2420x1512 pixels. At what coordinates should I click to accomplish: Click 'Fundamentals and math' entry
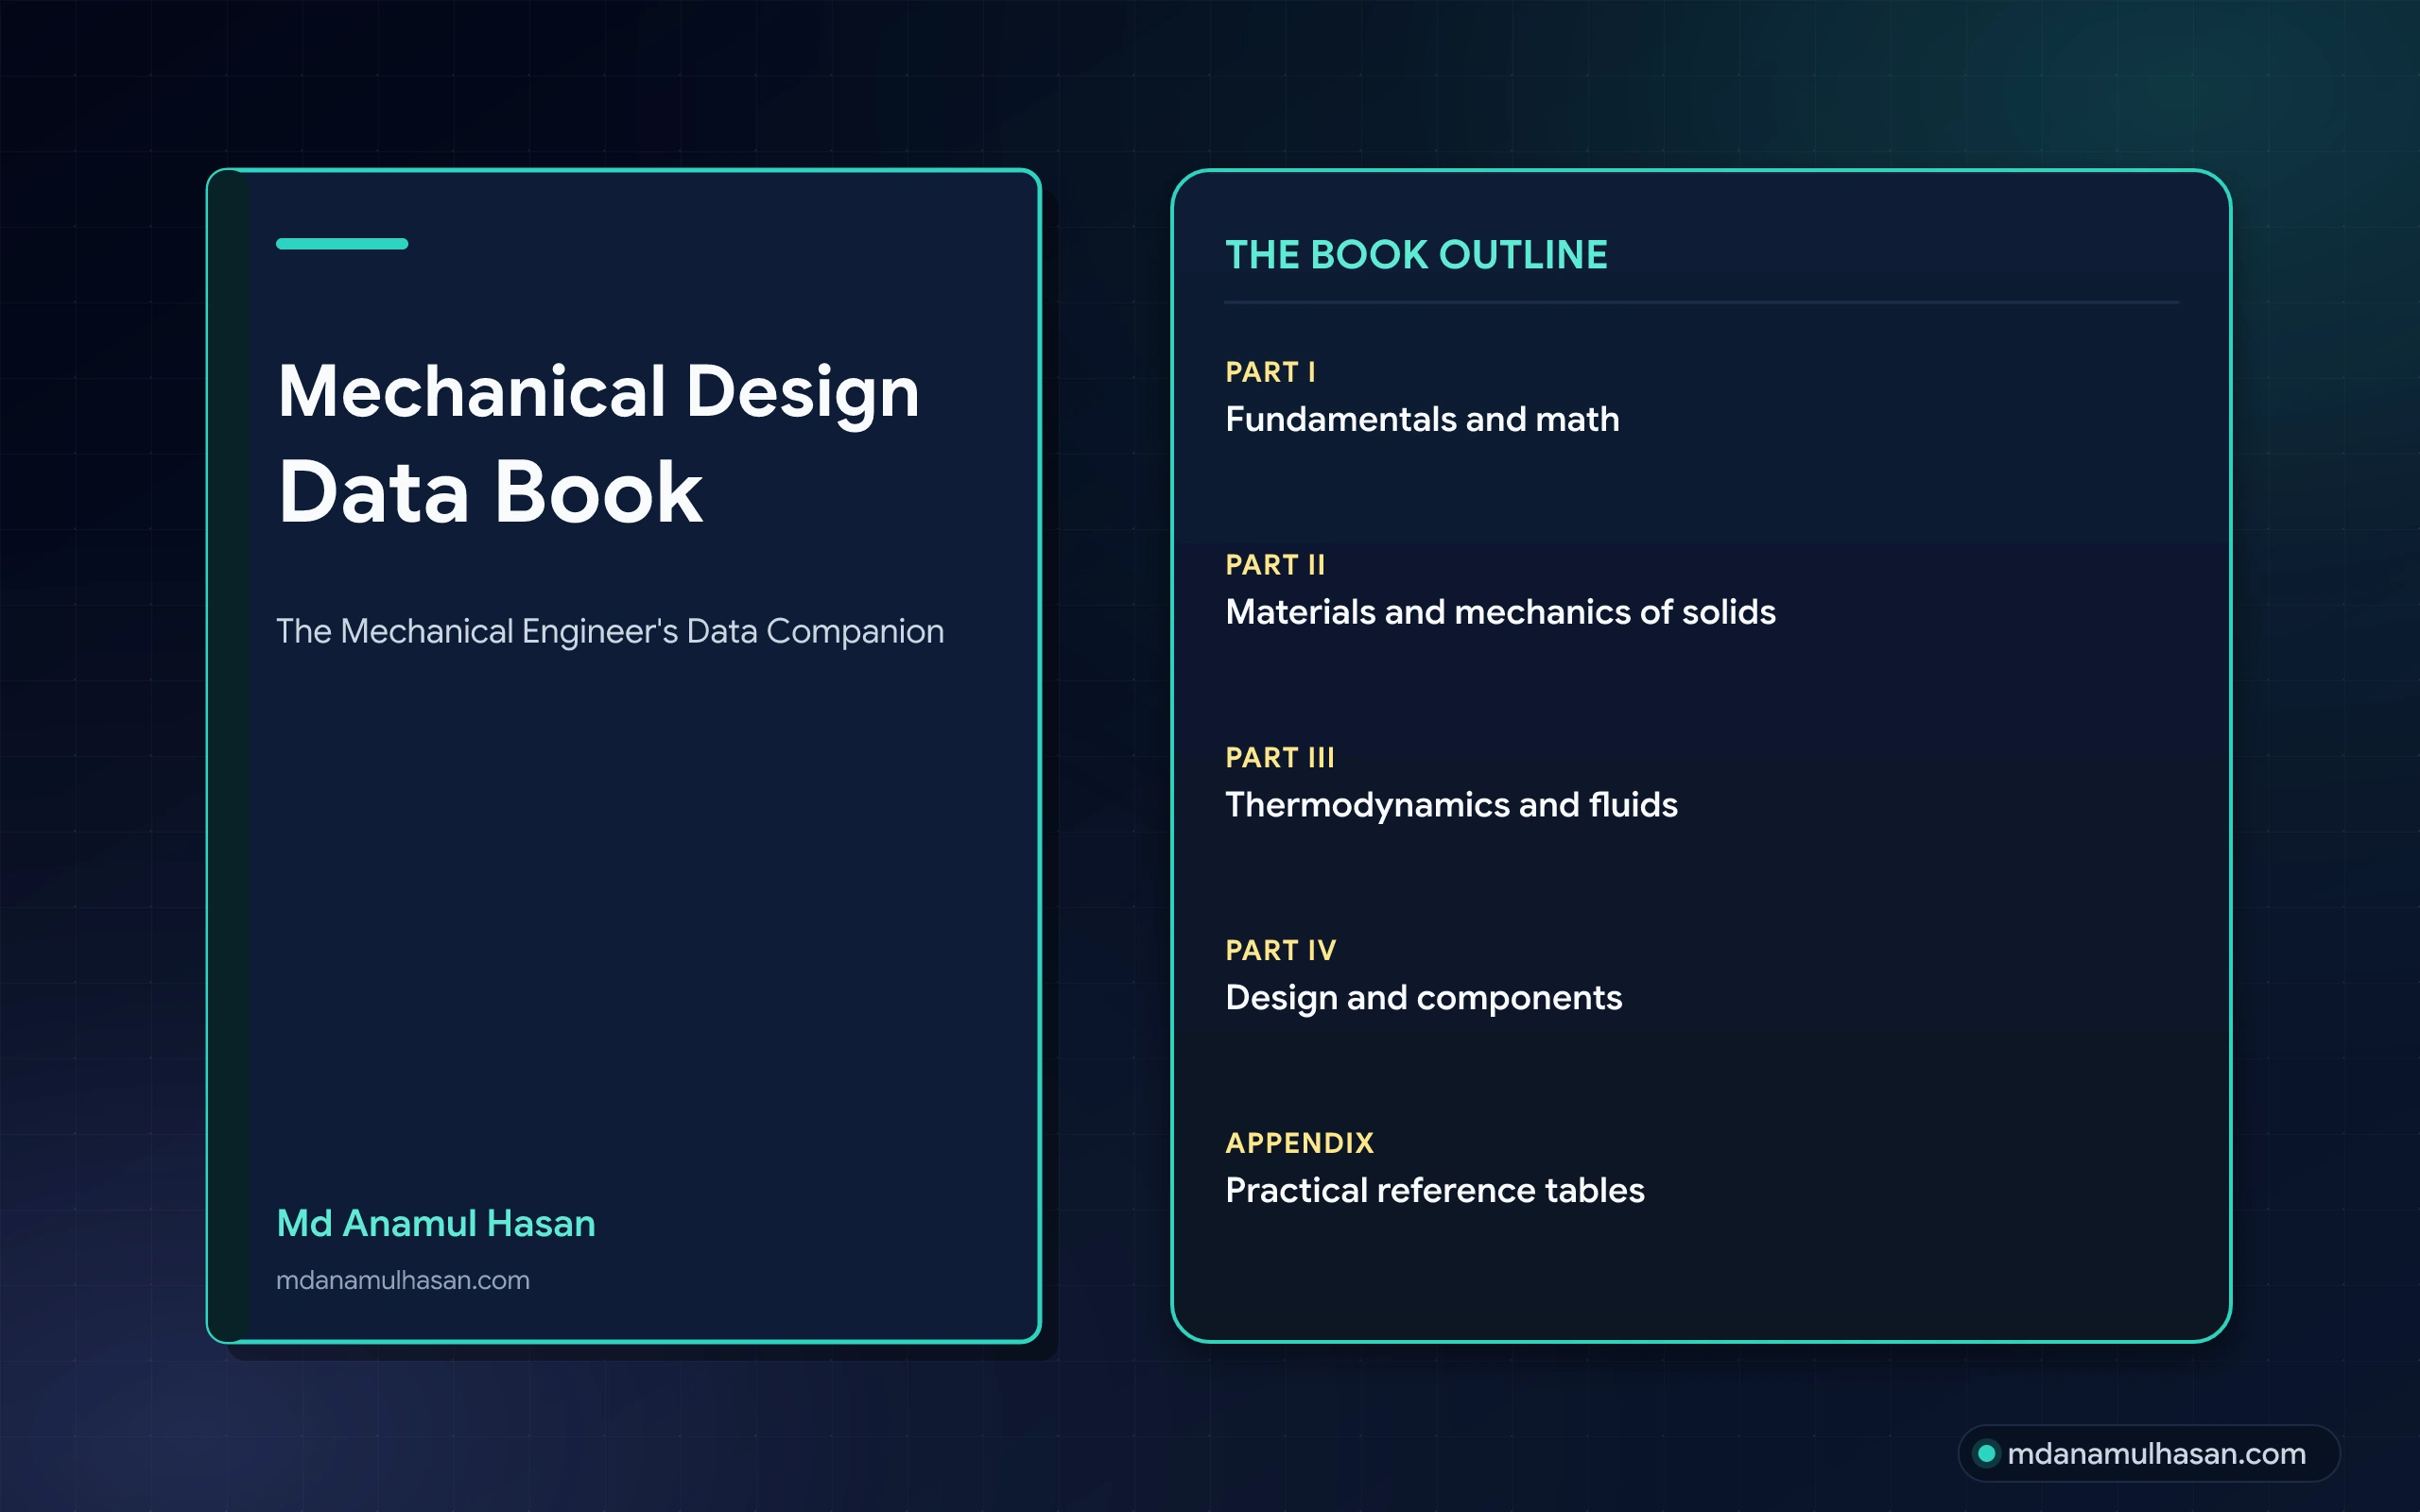(1422, 419)
